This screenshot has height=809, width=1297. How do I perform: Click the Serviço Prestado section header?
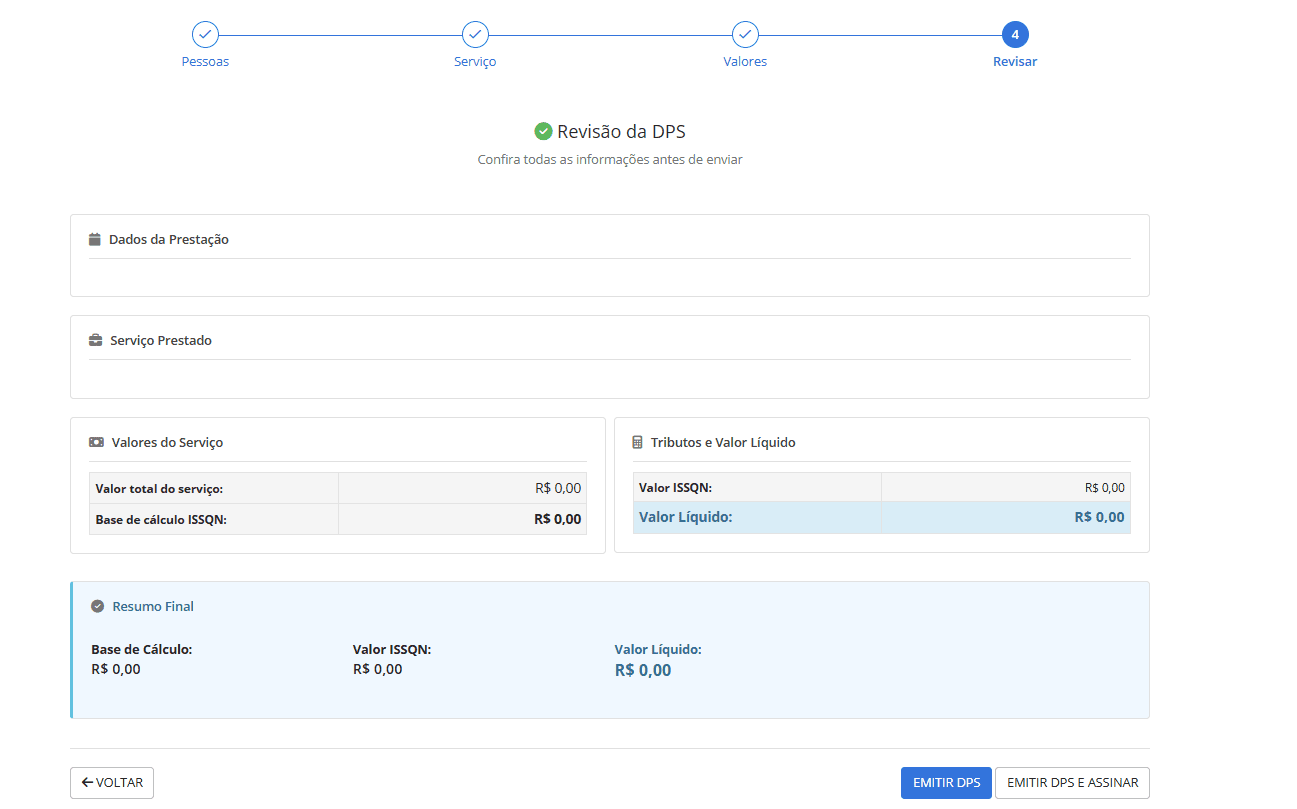tap(161, 341)
